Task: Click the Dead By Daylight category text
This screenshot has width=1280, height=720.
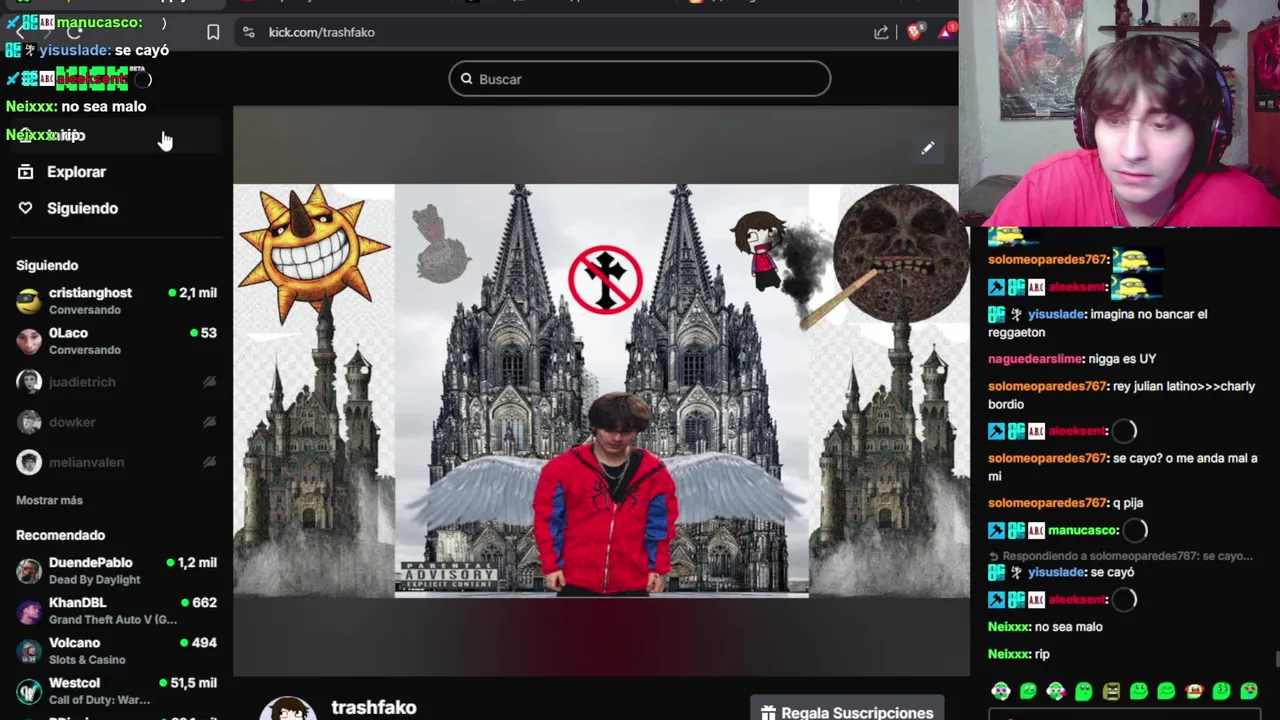Action: (x=95, y=580)
